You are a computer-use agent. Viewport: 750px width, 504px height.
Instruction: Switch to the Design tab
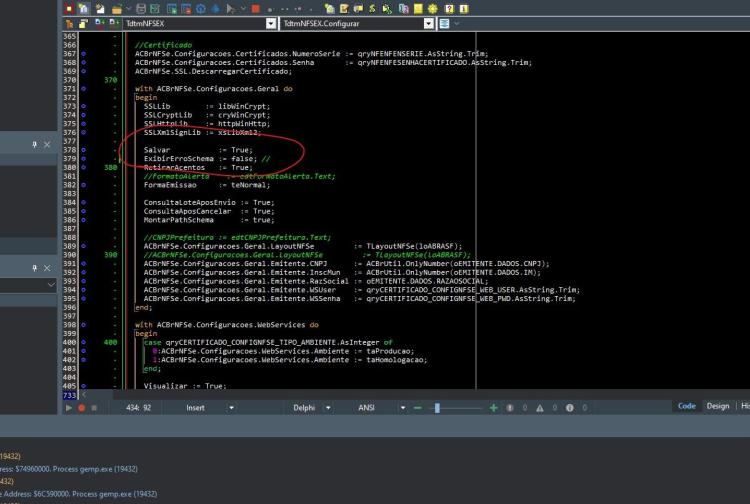pyautogui.click(x=717, y=406)
